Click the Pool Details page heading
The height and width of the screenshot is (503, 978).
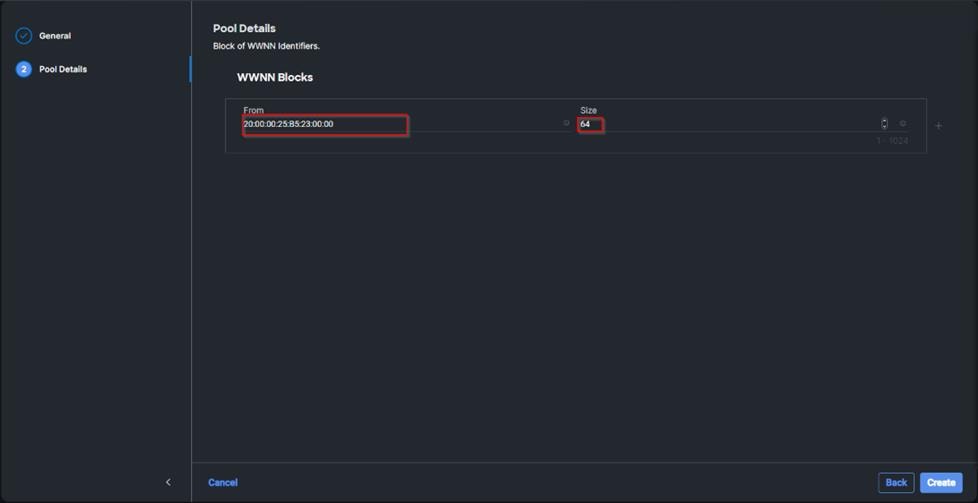click(x=244, y=28)
